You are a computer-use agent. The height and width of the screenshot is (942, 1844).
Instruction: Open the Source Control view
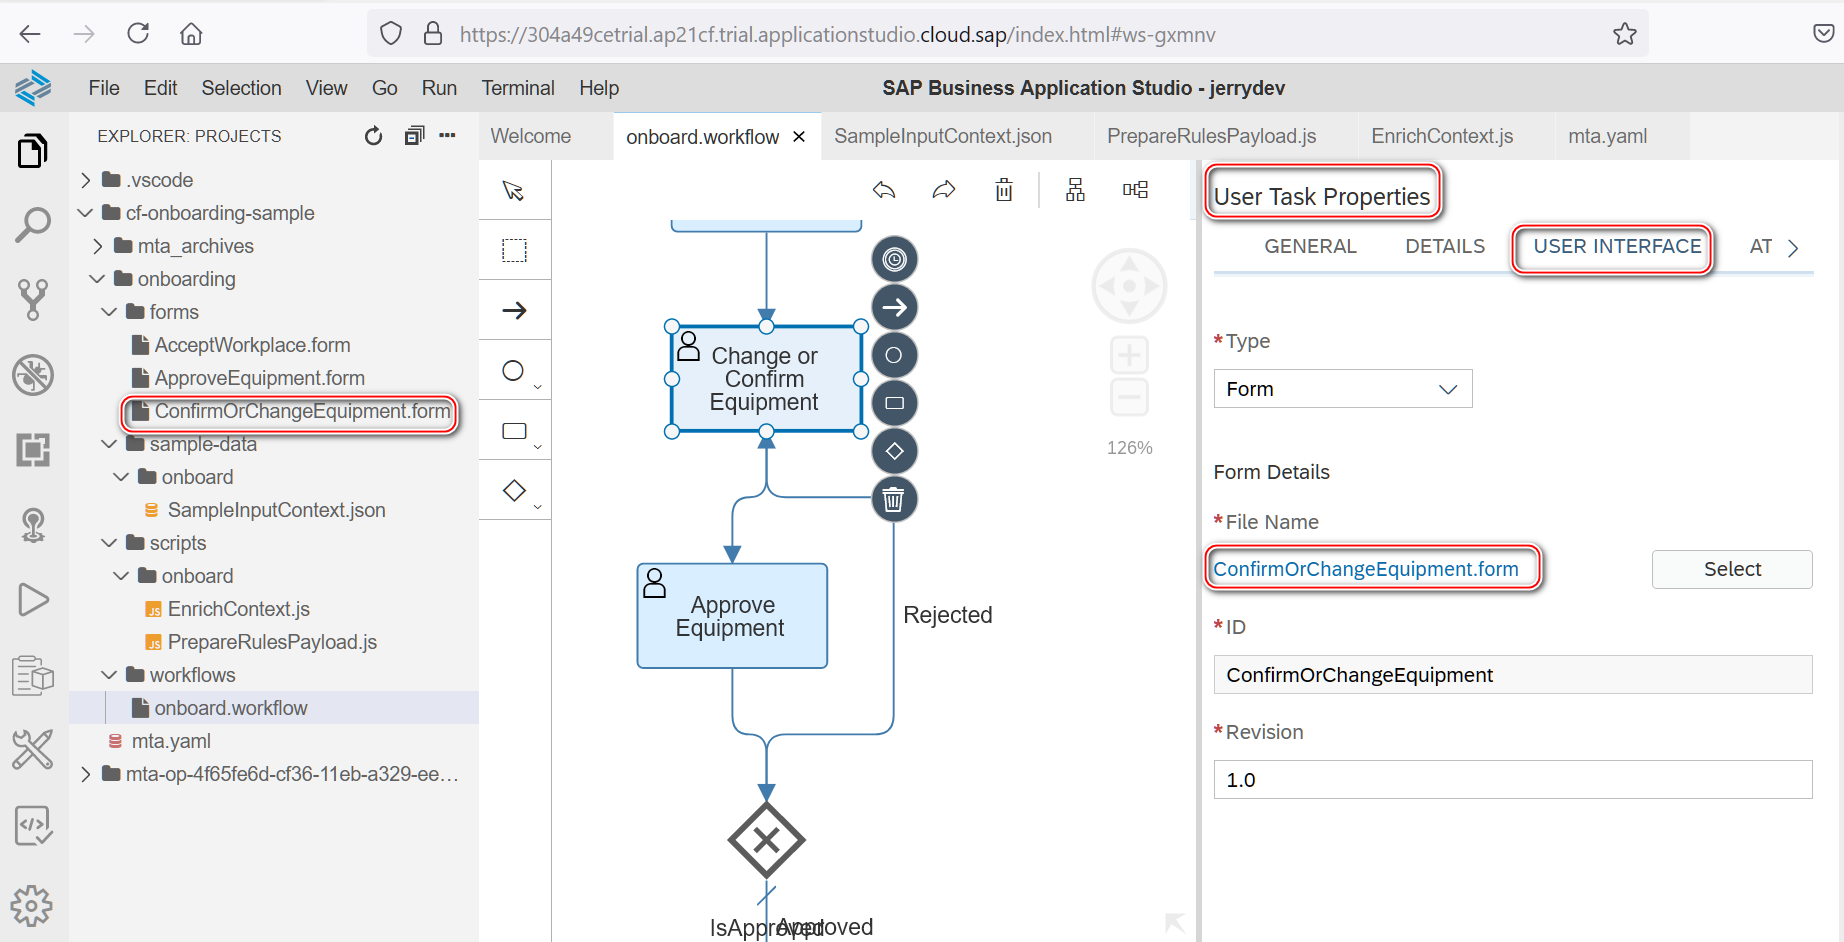coord(33,300)
